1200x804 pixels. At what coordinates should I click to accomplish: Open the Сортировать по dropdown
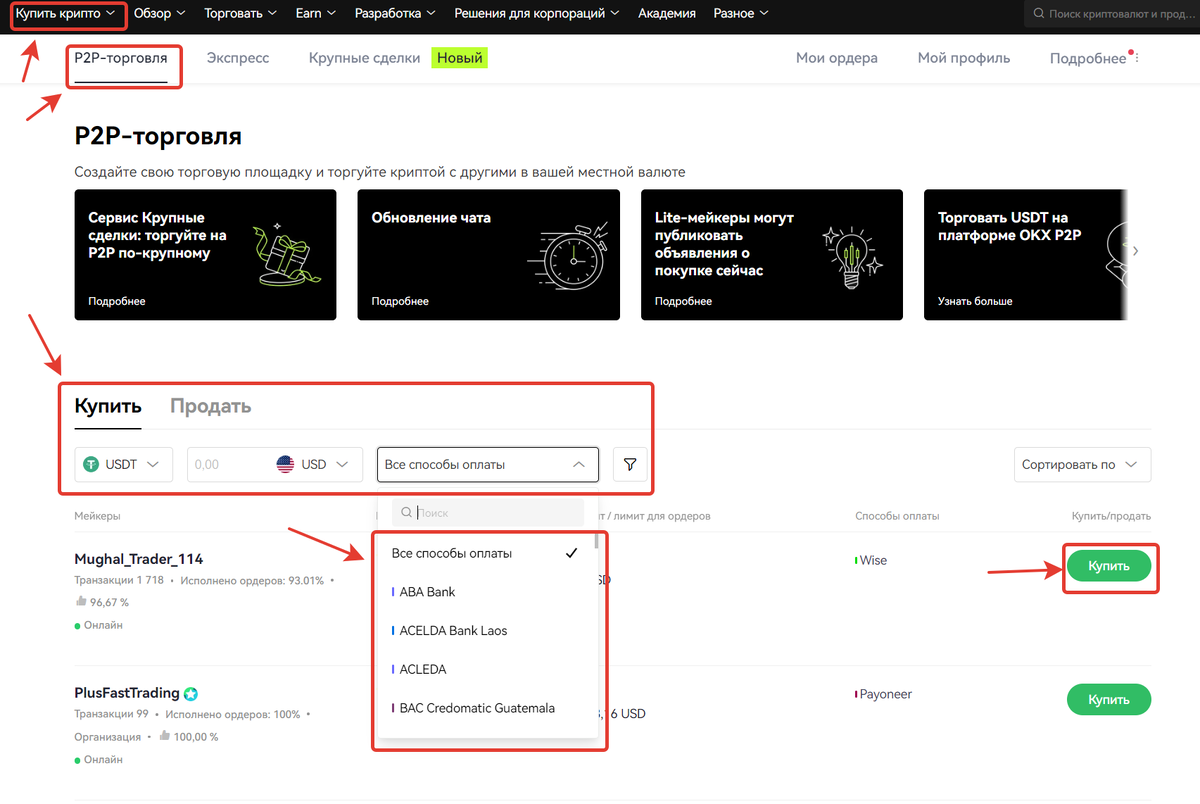[x=1082, y=464]
